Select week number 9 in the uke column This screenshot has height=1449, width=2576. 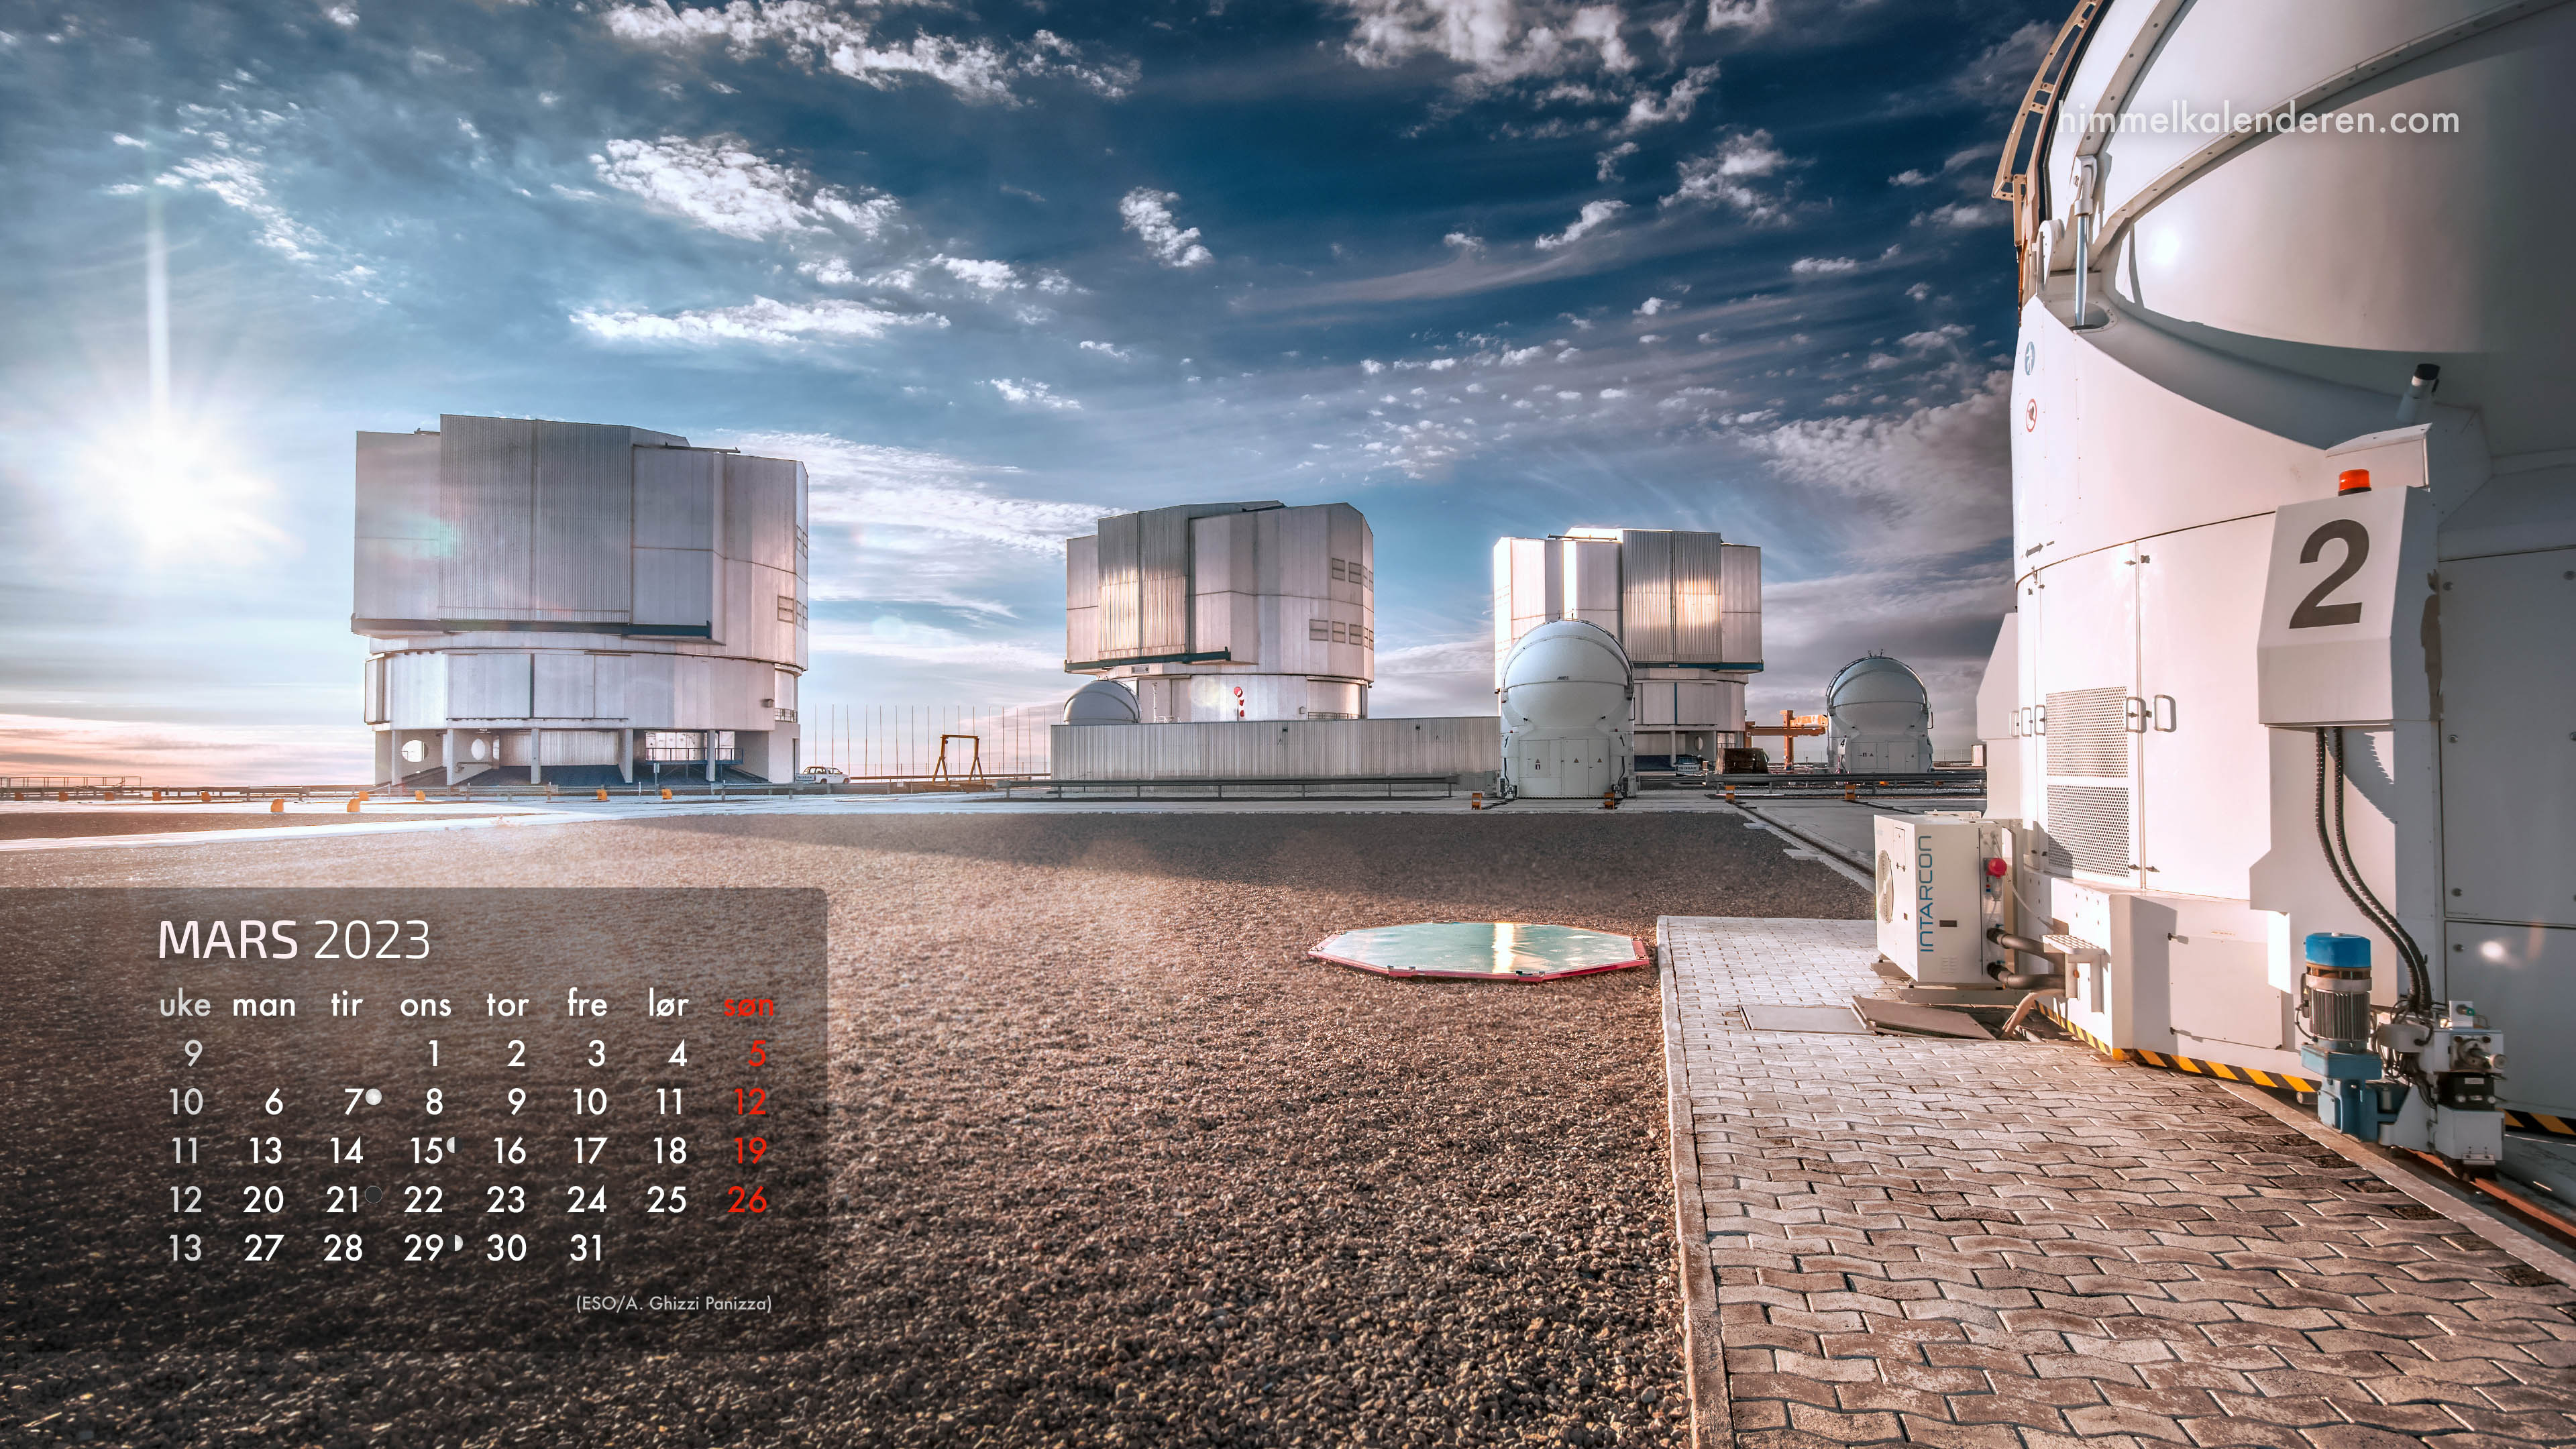194,1053
